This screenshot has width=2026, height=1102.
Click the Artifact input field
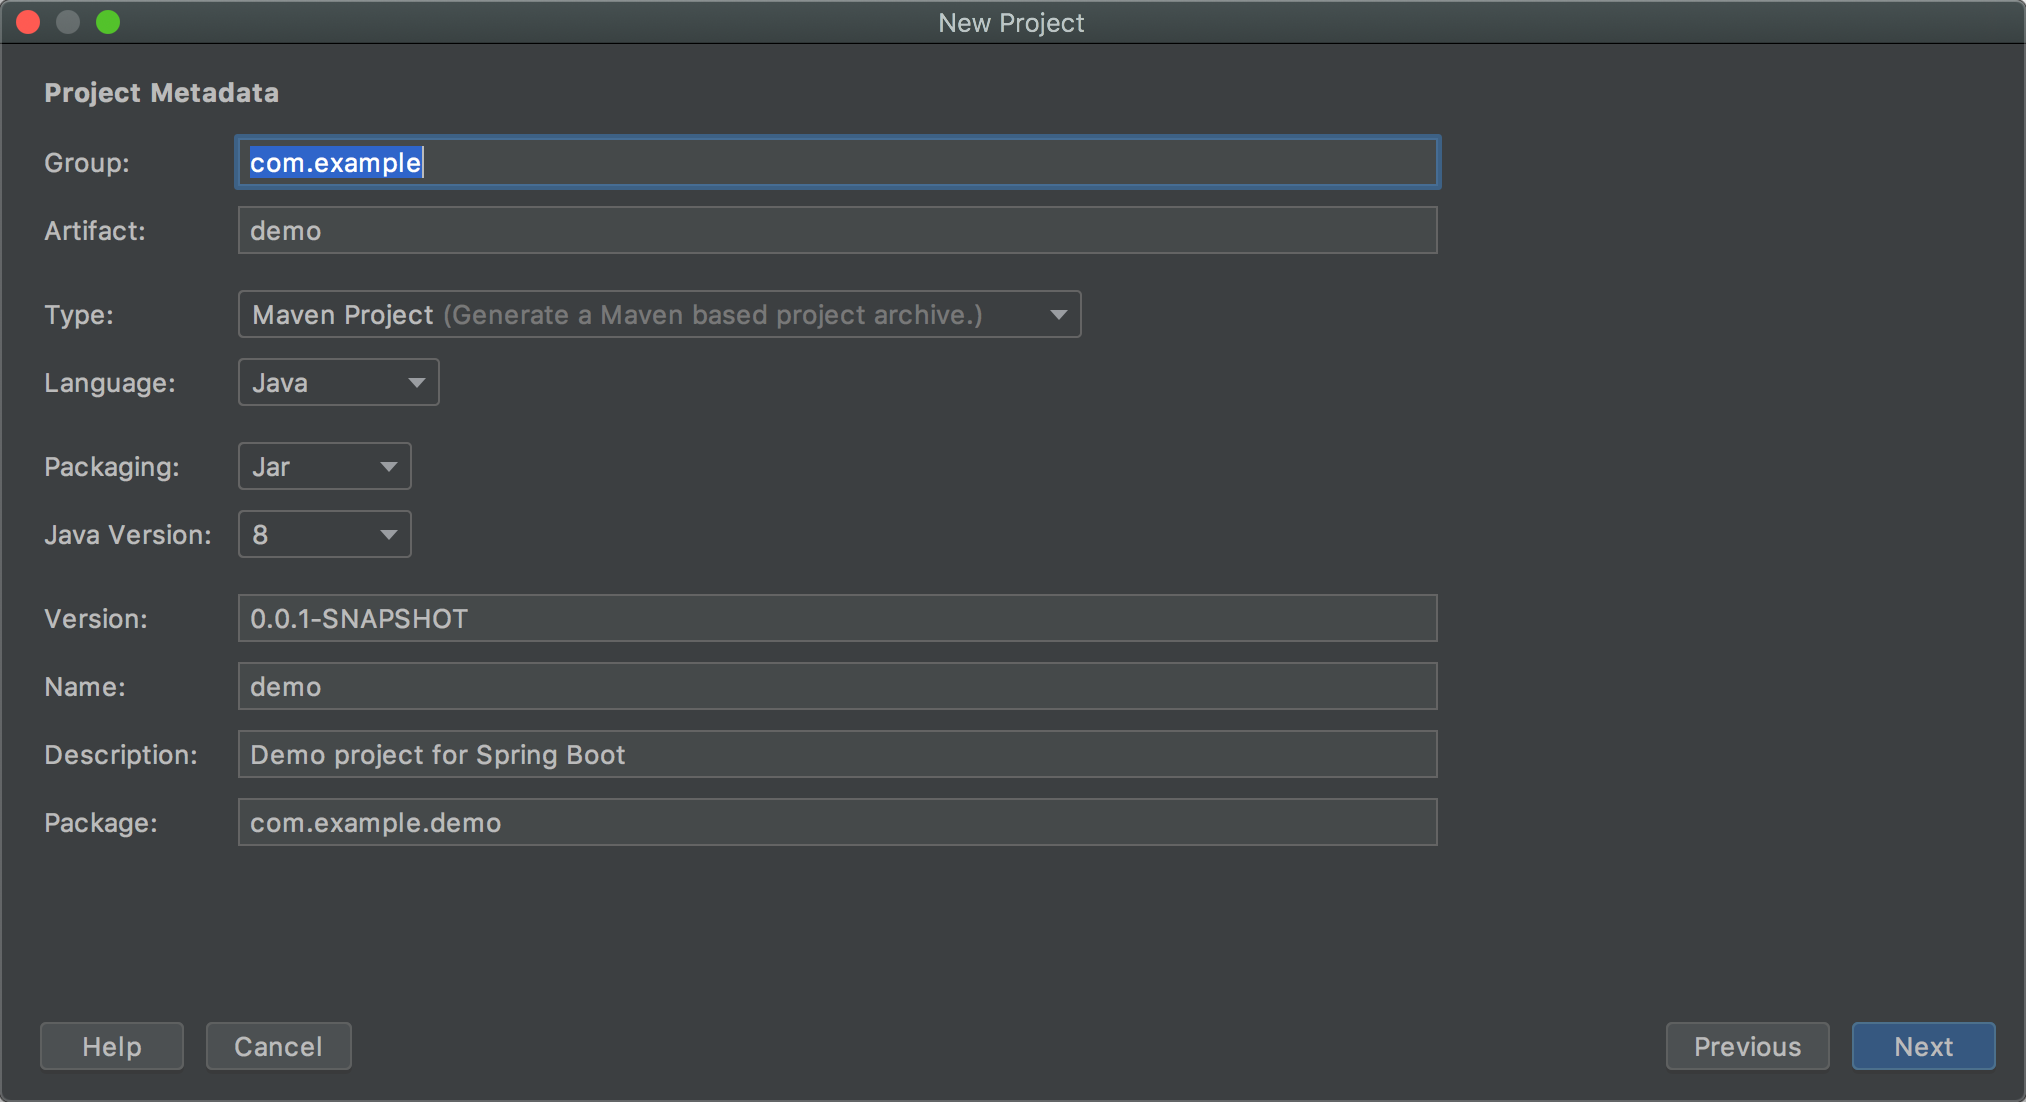[x=837, y=230]
